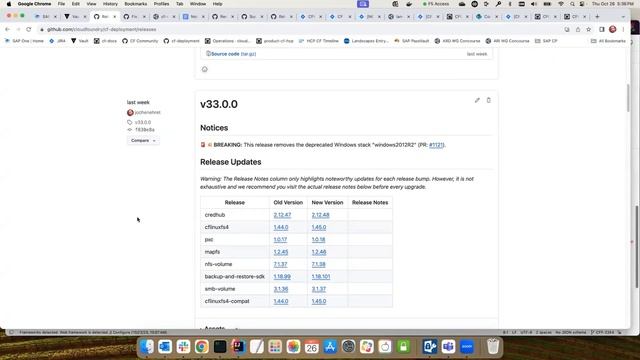
Task: Open the Vault bookmark
Action: tap(80, 41)
